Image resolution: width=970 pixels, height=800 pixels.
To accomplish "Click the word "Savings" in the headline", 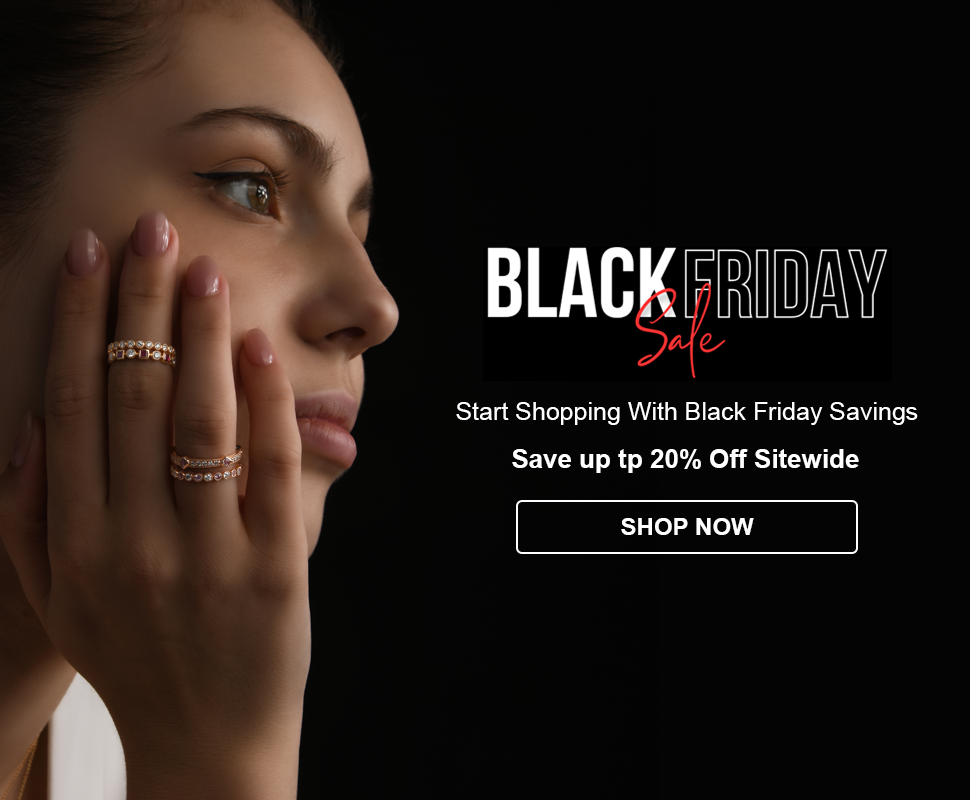I will 873,413.
